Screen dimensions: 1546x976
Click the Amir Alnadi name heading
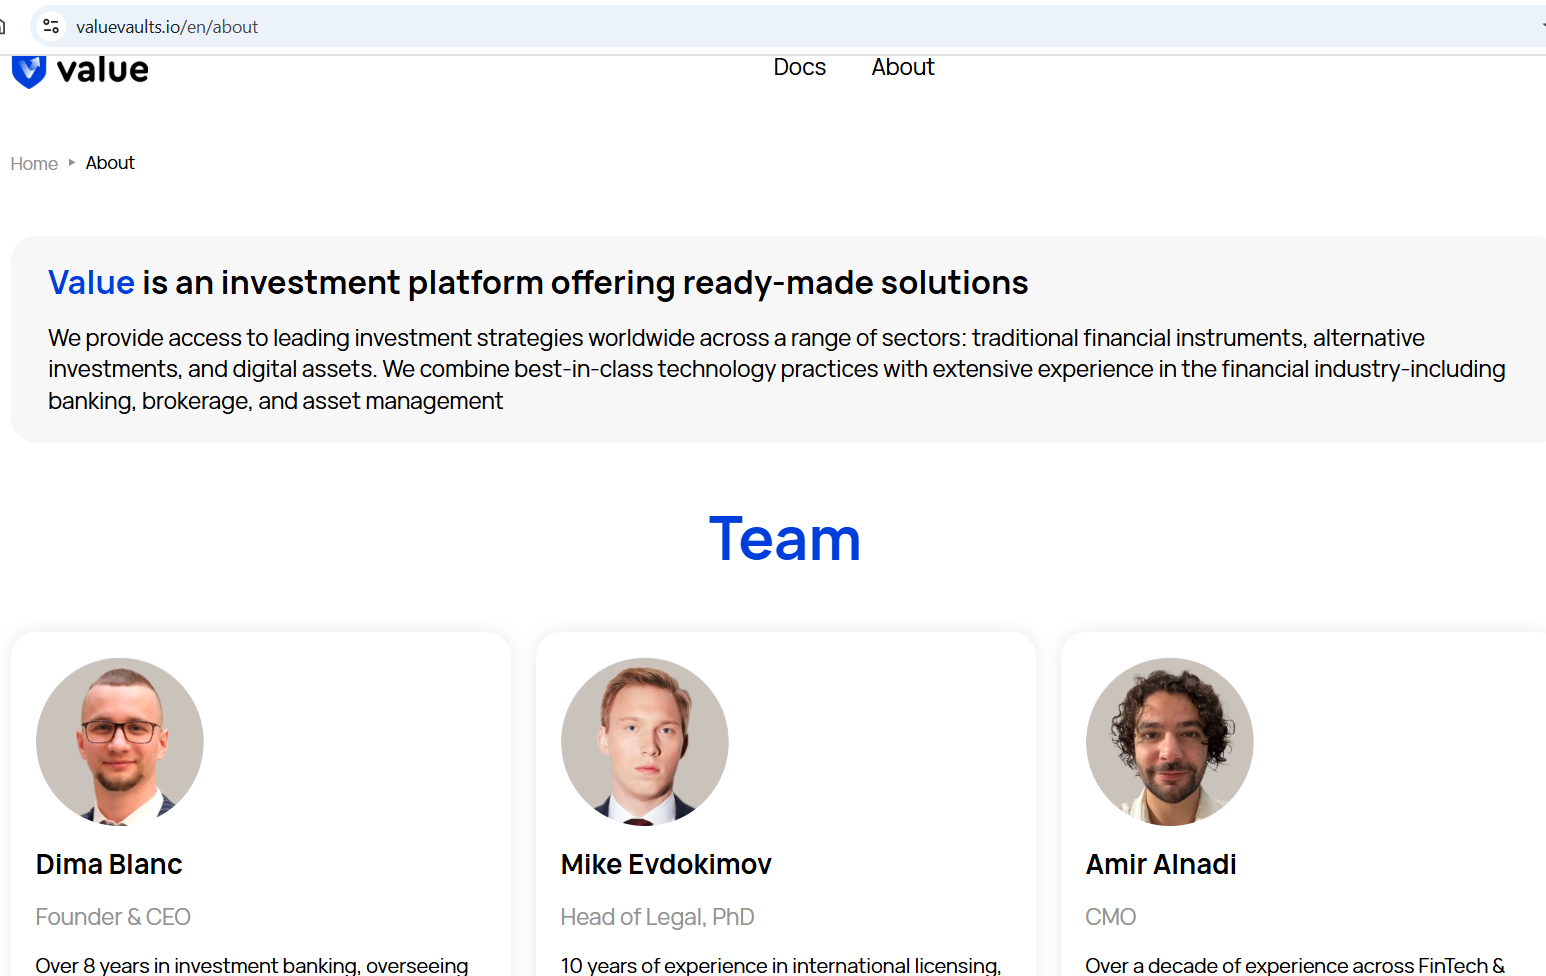[1161, 864]
